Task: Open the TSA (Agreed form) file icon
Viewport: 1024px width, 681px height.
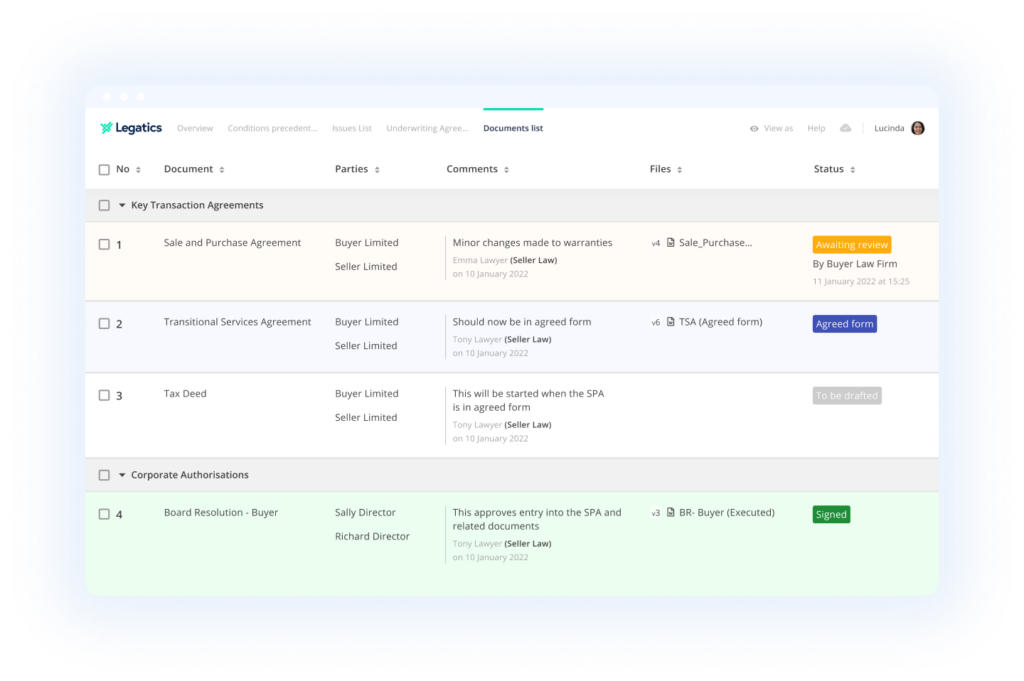Action: [671, 322]
